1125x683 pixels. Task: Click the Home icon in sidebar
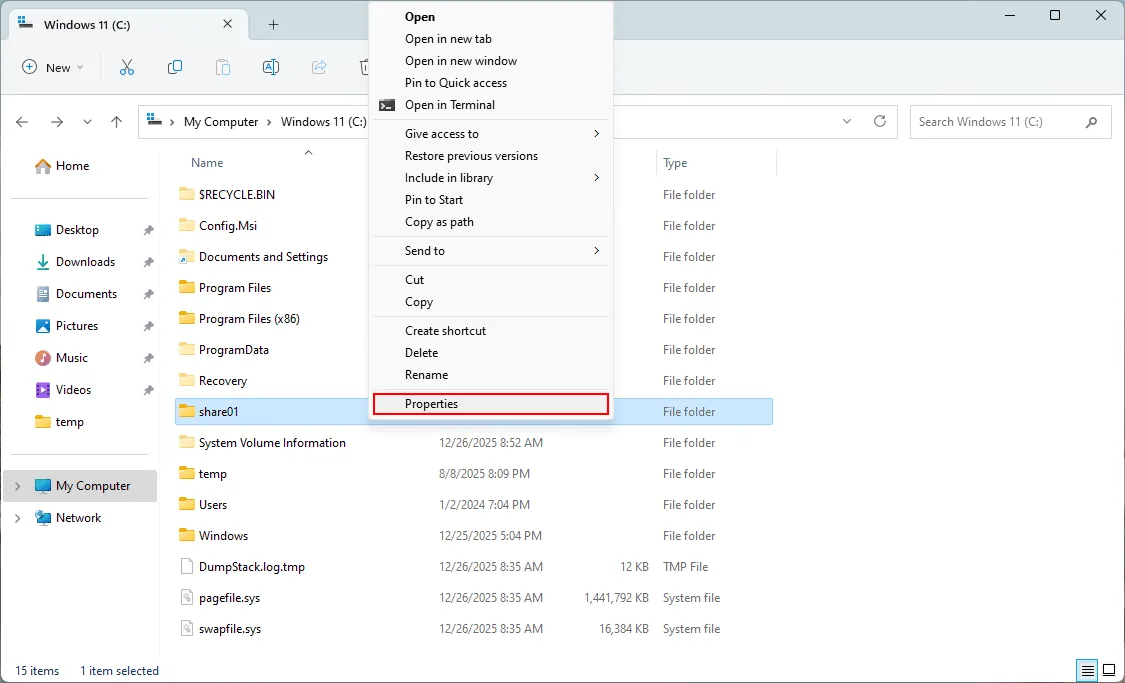pos(43,166)
